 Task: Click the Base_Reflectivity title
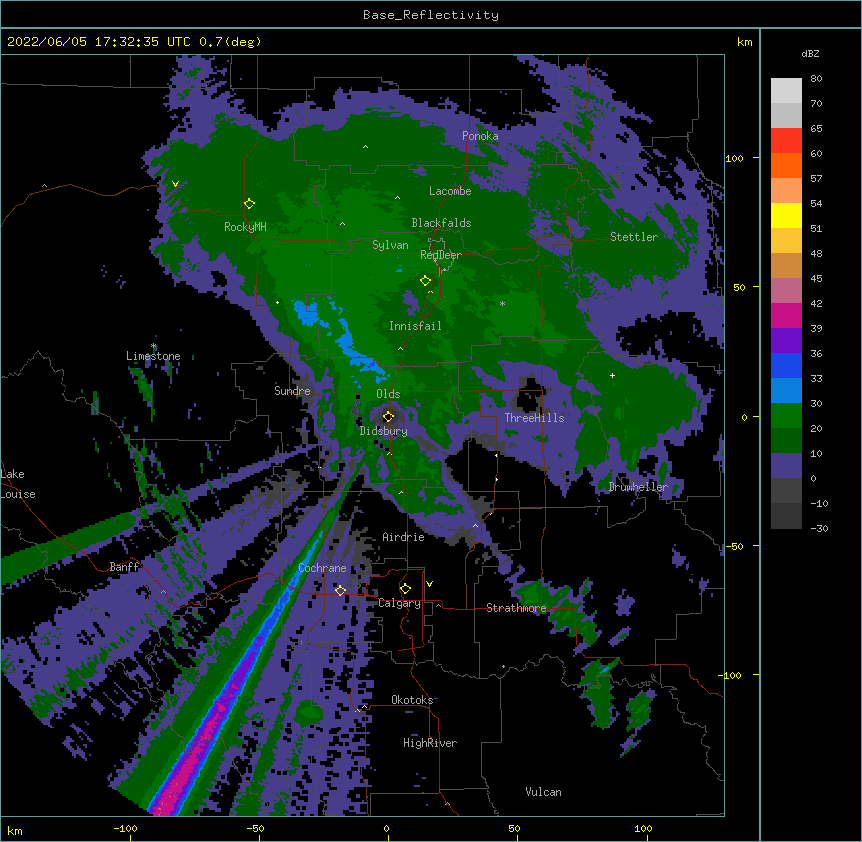(x=431, y=15)
